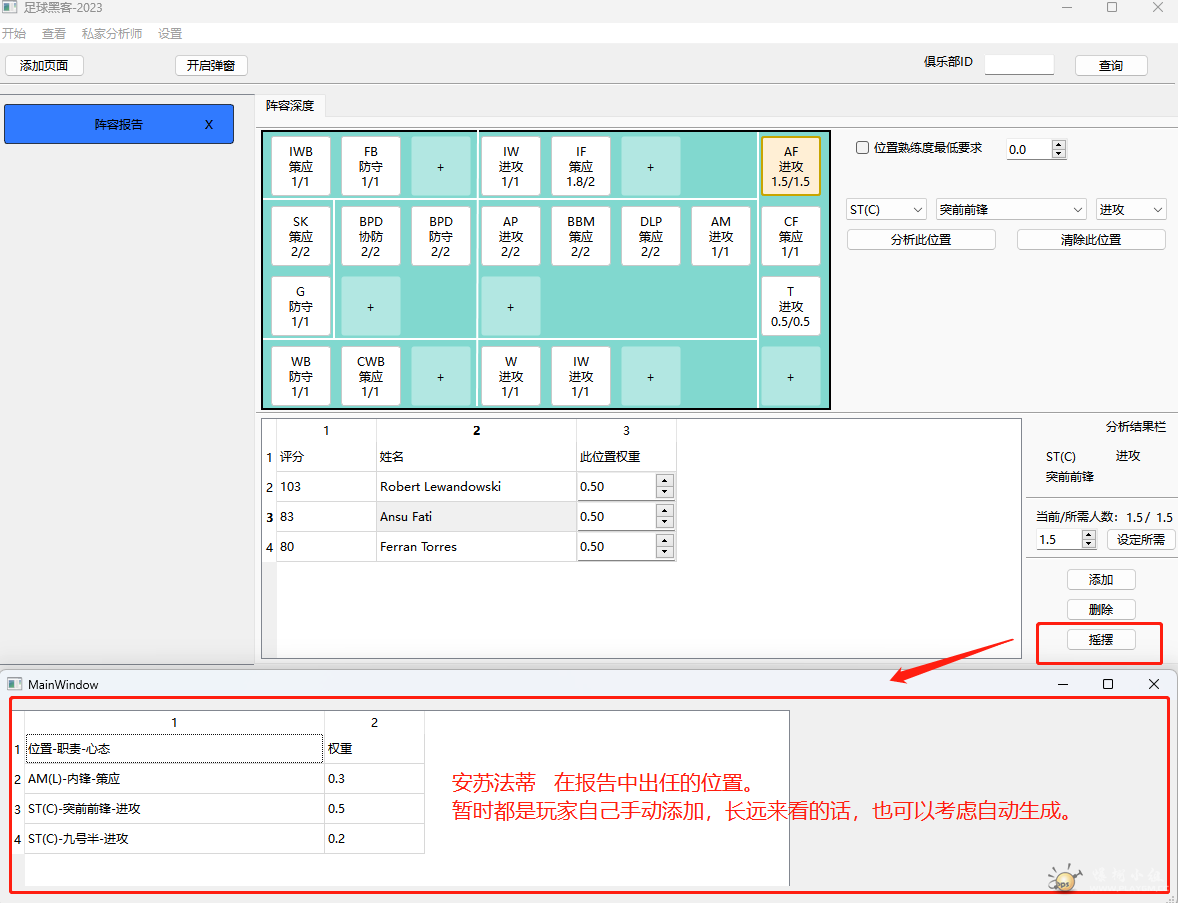Expand the 突前前锋 role dropdown
This screenshot has width=1178, height=903.
[x=1010, y=209]
